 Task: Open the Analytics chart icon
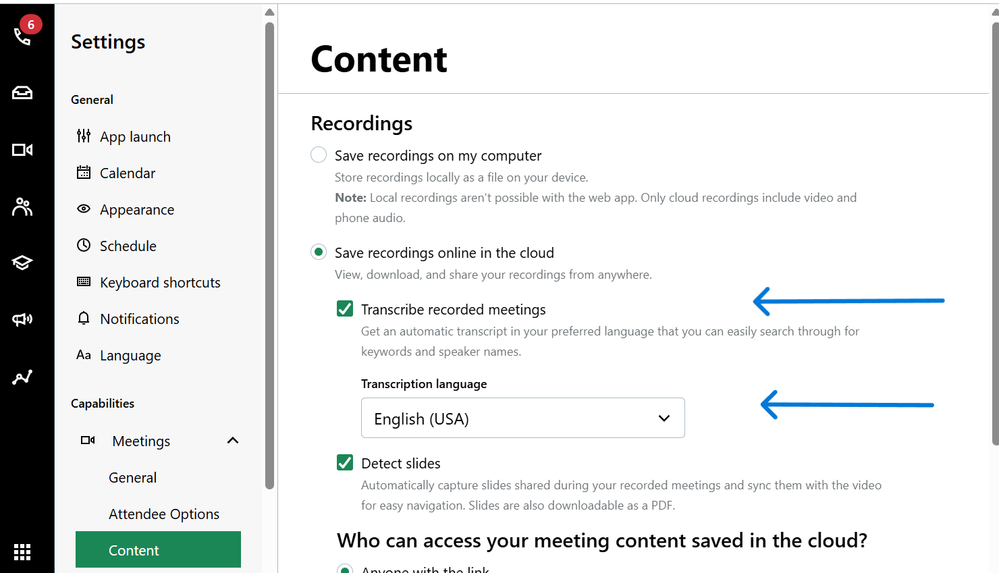[x=22, y=377]
